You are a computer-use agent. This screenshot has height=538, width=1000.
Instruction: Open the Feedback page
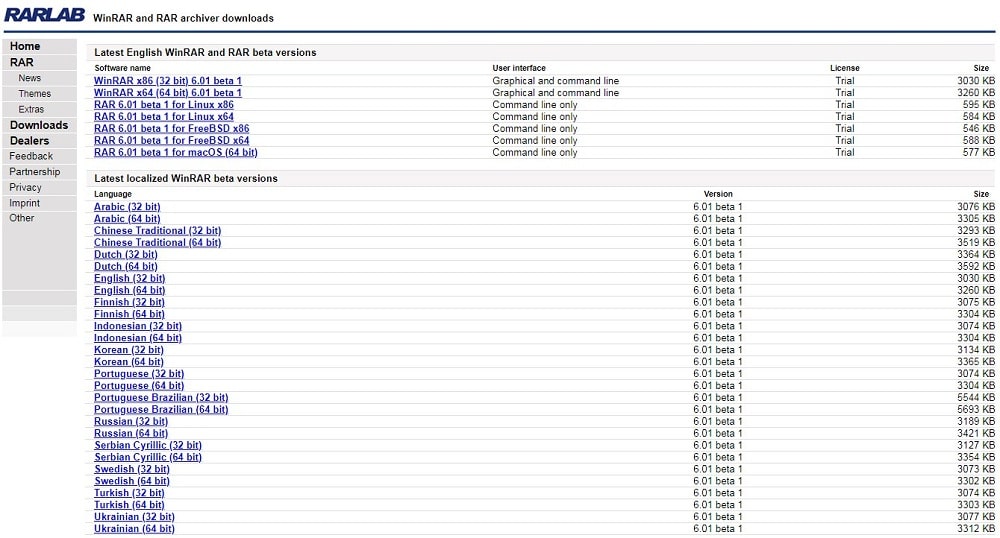point(31,156)
